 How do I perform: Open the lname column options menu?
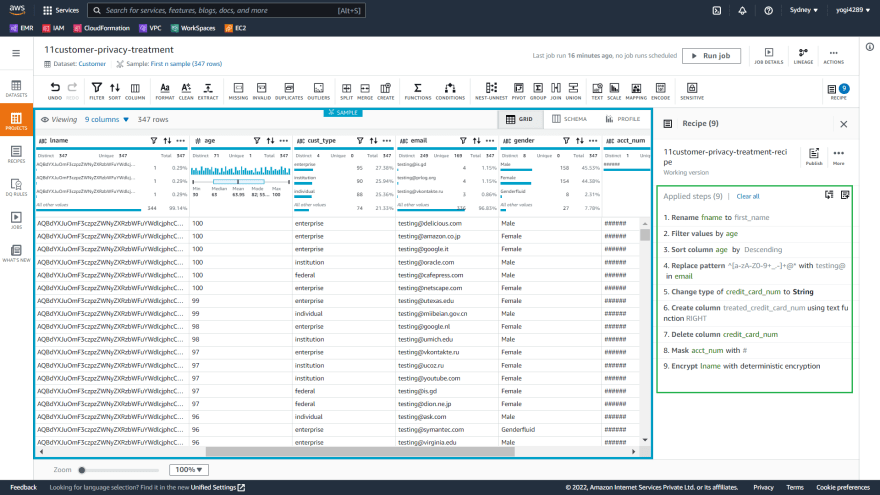pyautogui.click(x=181, y=141)
